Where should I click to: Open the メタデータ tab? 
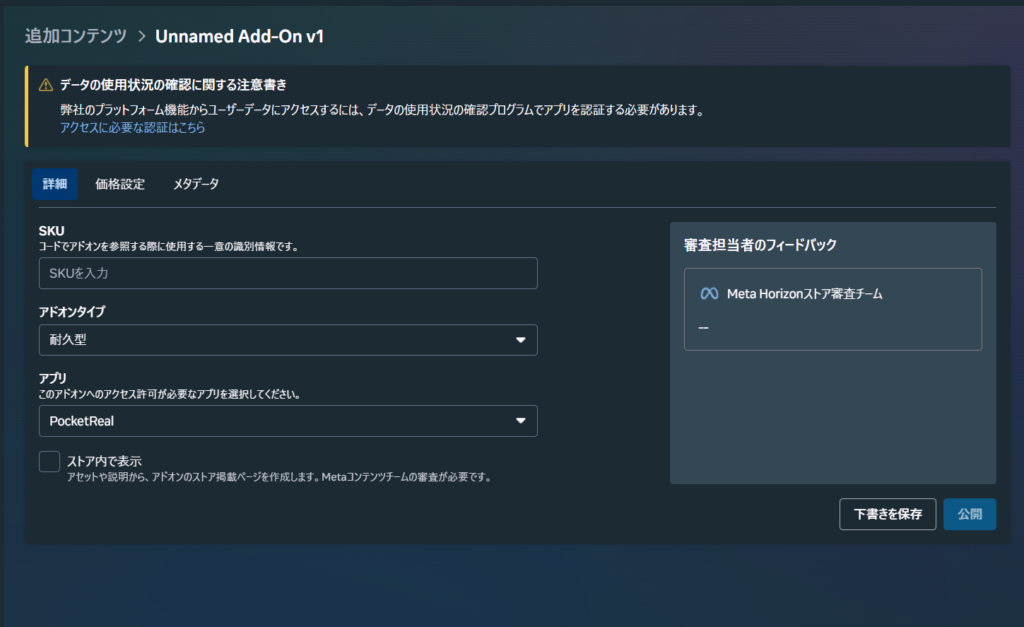[x=196, y=184]
